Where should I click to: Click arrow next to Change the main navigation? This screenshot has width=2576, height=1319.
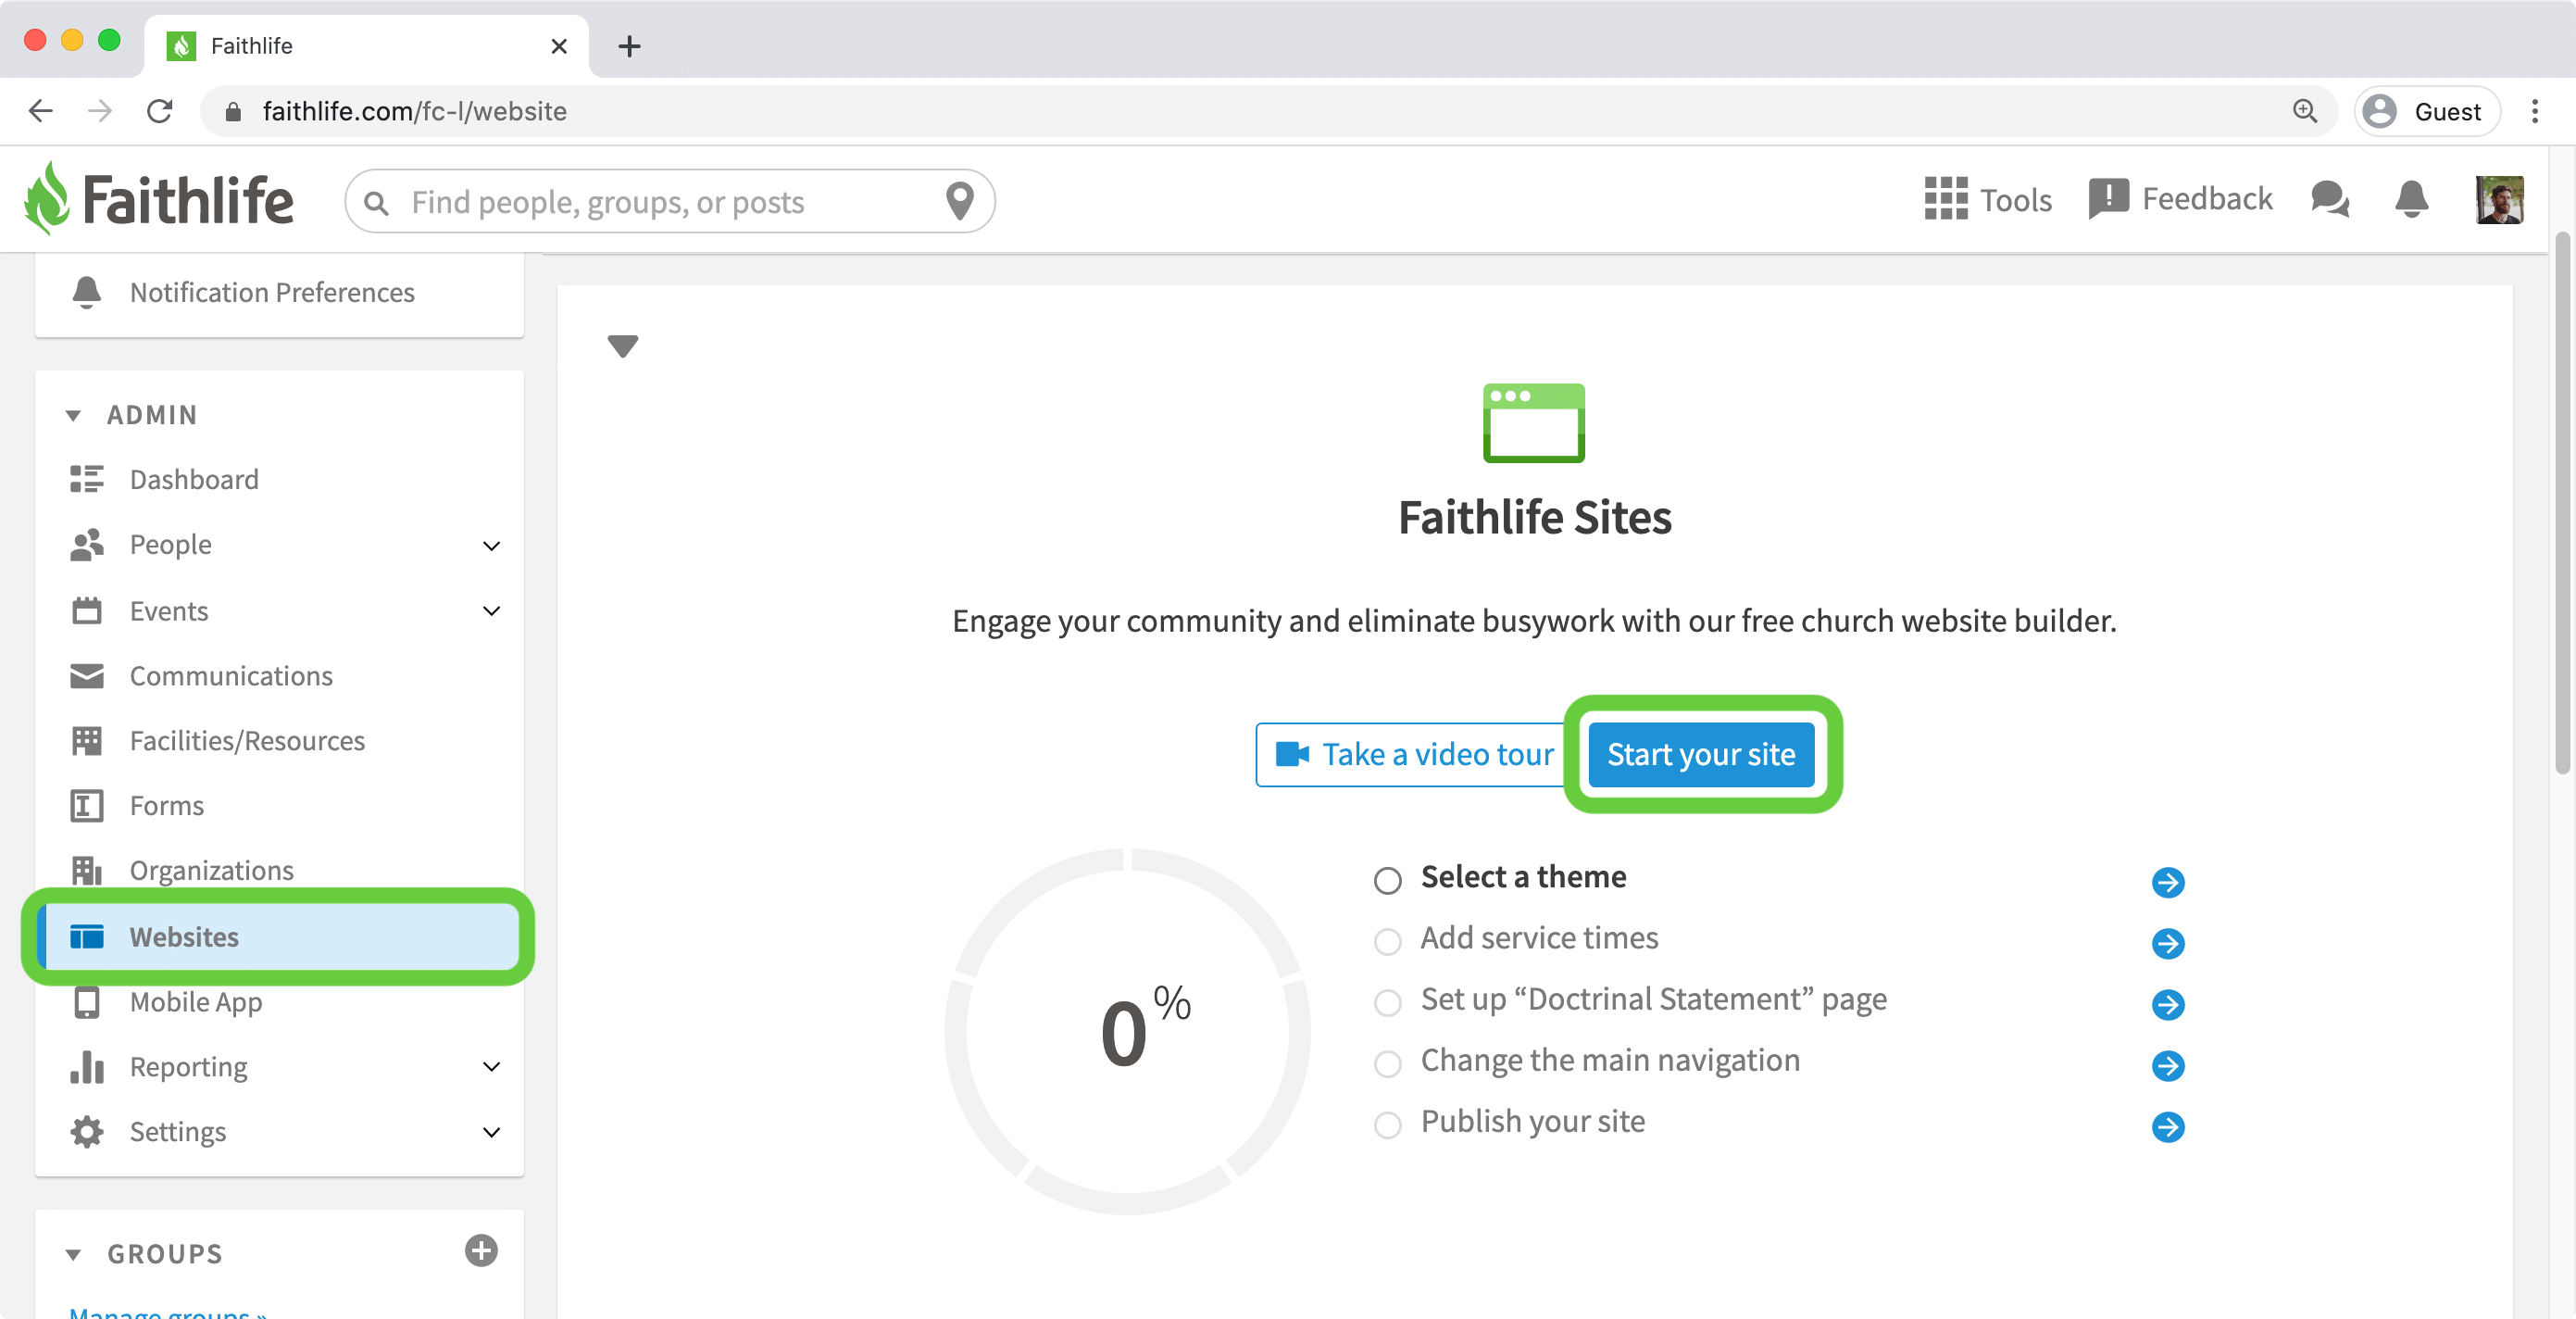(2167, 1066)
